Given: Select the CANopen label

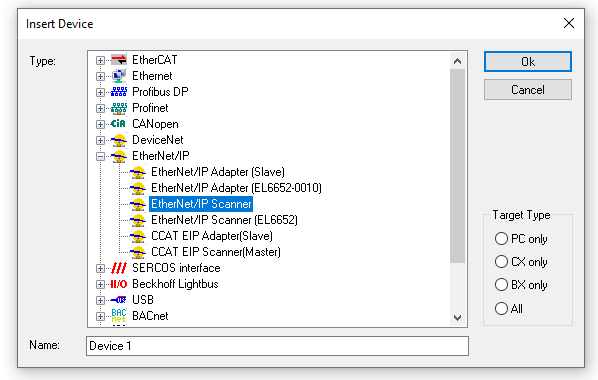Looking at the screenshot, I should point(155,124).
